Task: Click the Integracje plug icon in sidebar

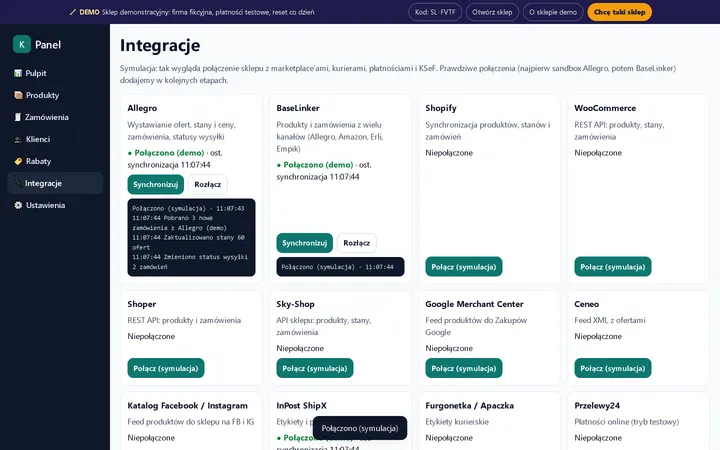Action: click(18, 183)
